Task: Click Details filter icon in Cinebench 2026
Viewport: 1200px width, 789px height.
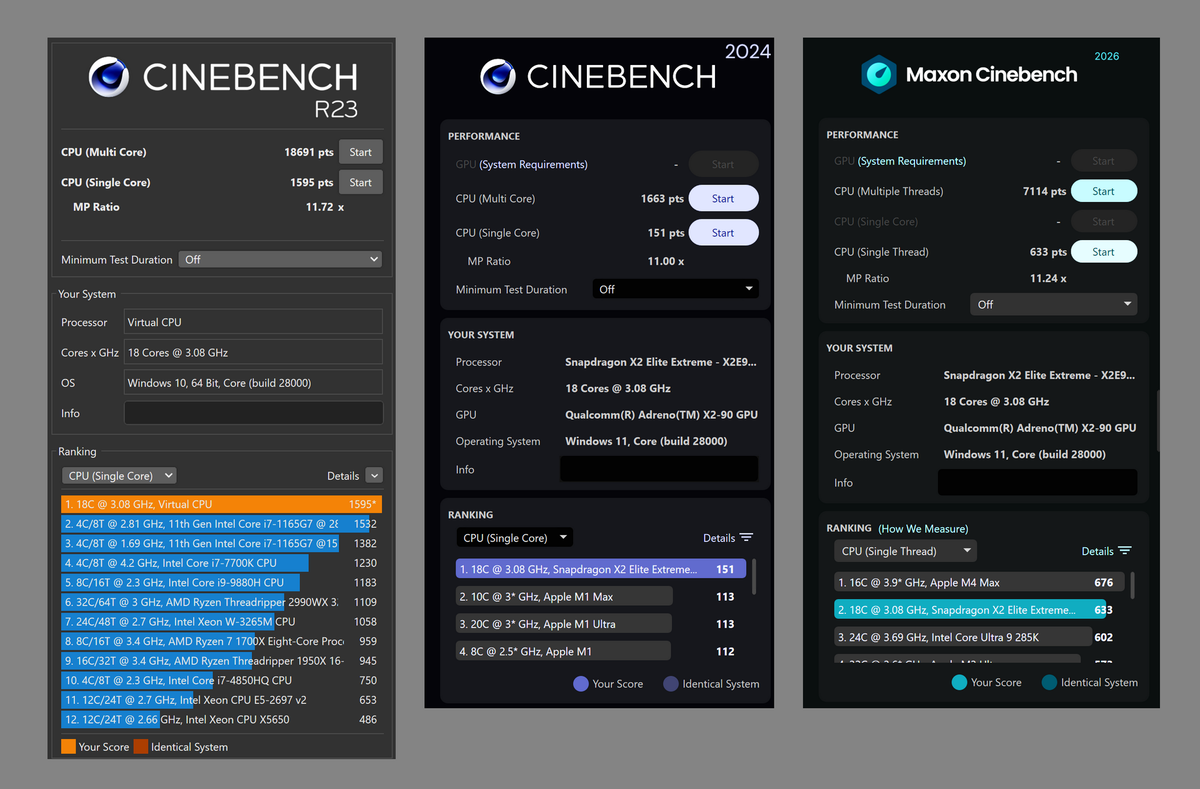Action: tap(1125, 551)
